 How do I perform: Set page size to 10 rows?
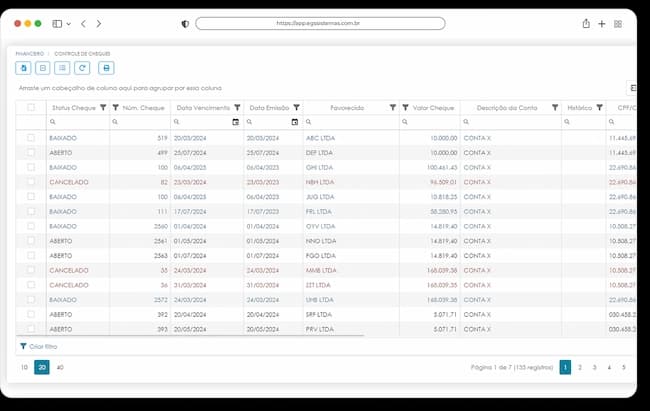pyautogui.click(x=24, y=367)
